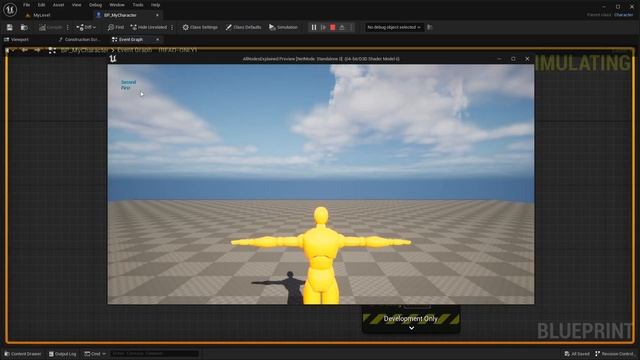Close the game preview window
The image size is (640, 360).
[x=527, y=59]
